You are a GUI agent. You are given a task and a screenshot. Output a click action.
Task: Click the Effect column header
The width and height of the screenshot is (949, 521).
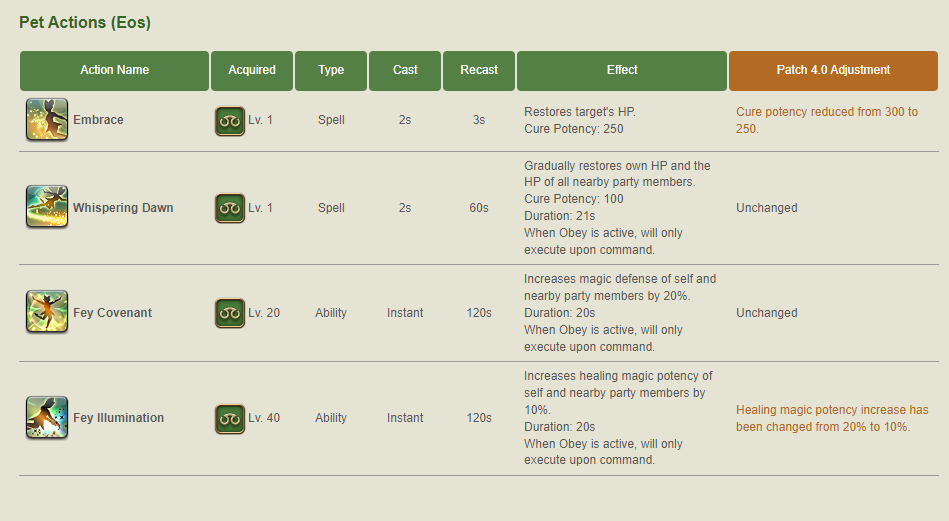point(622,71)
